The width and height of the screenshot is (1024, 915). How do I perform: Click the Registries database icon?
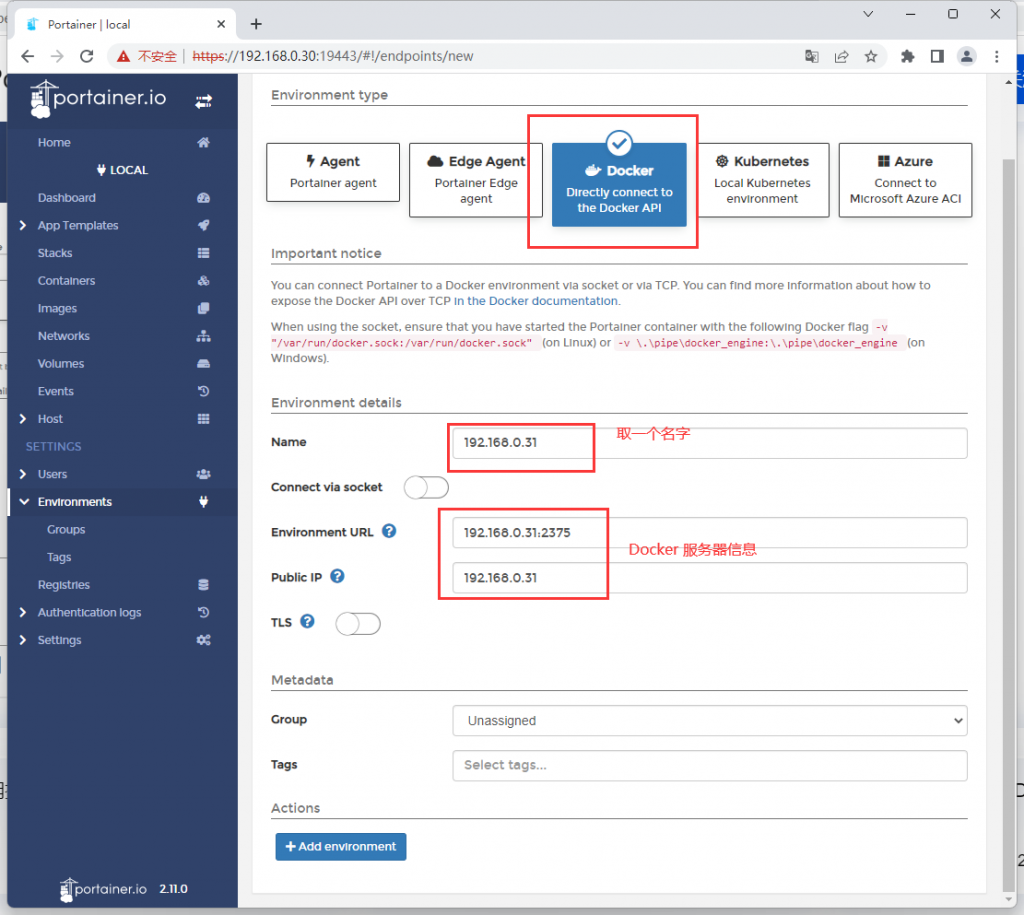tap(203, 585)
